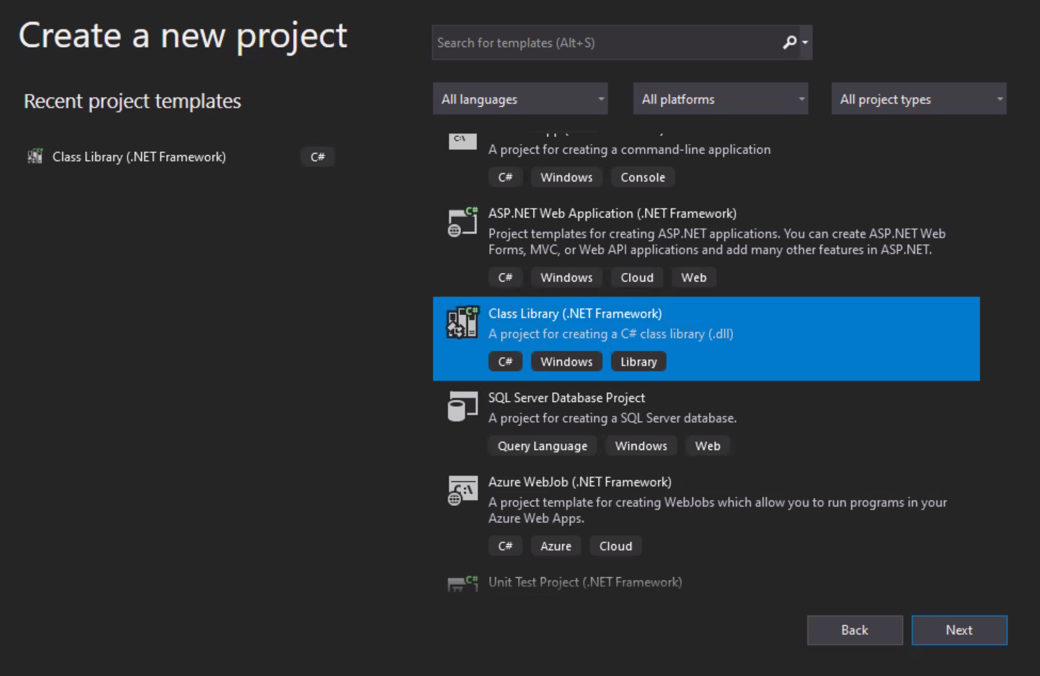This screenshot has height=676, width=1040.
Task: Click the C# tag beside recent Class Library
Action: 318,157
